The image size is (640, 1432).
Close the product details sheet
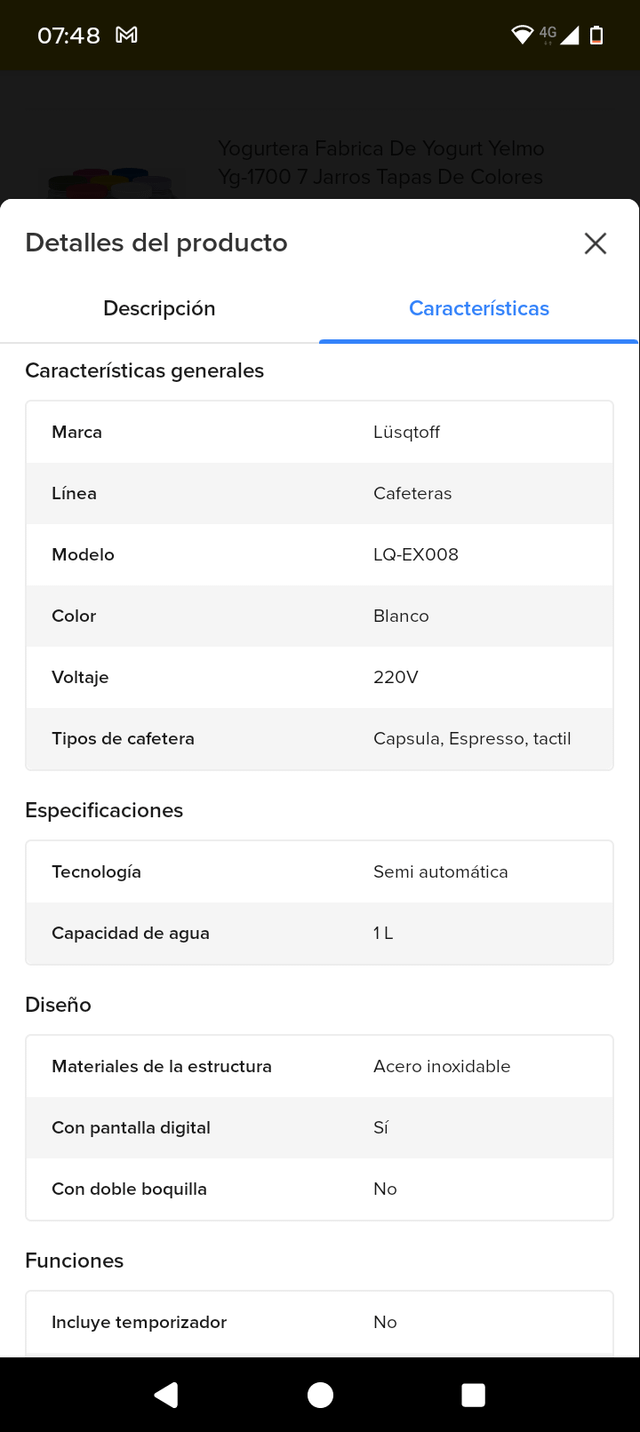click(x=595, y=243)
